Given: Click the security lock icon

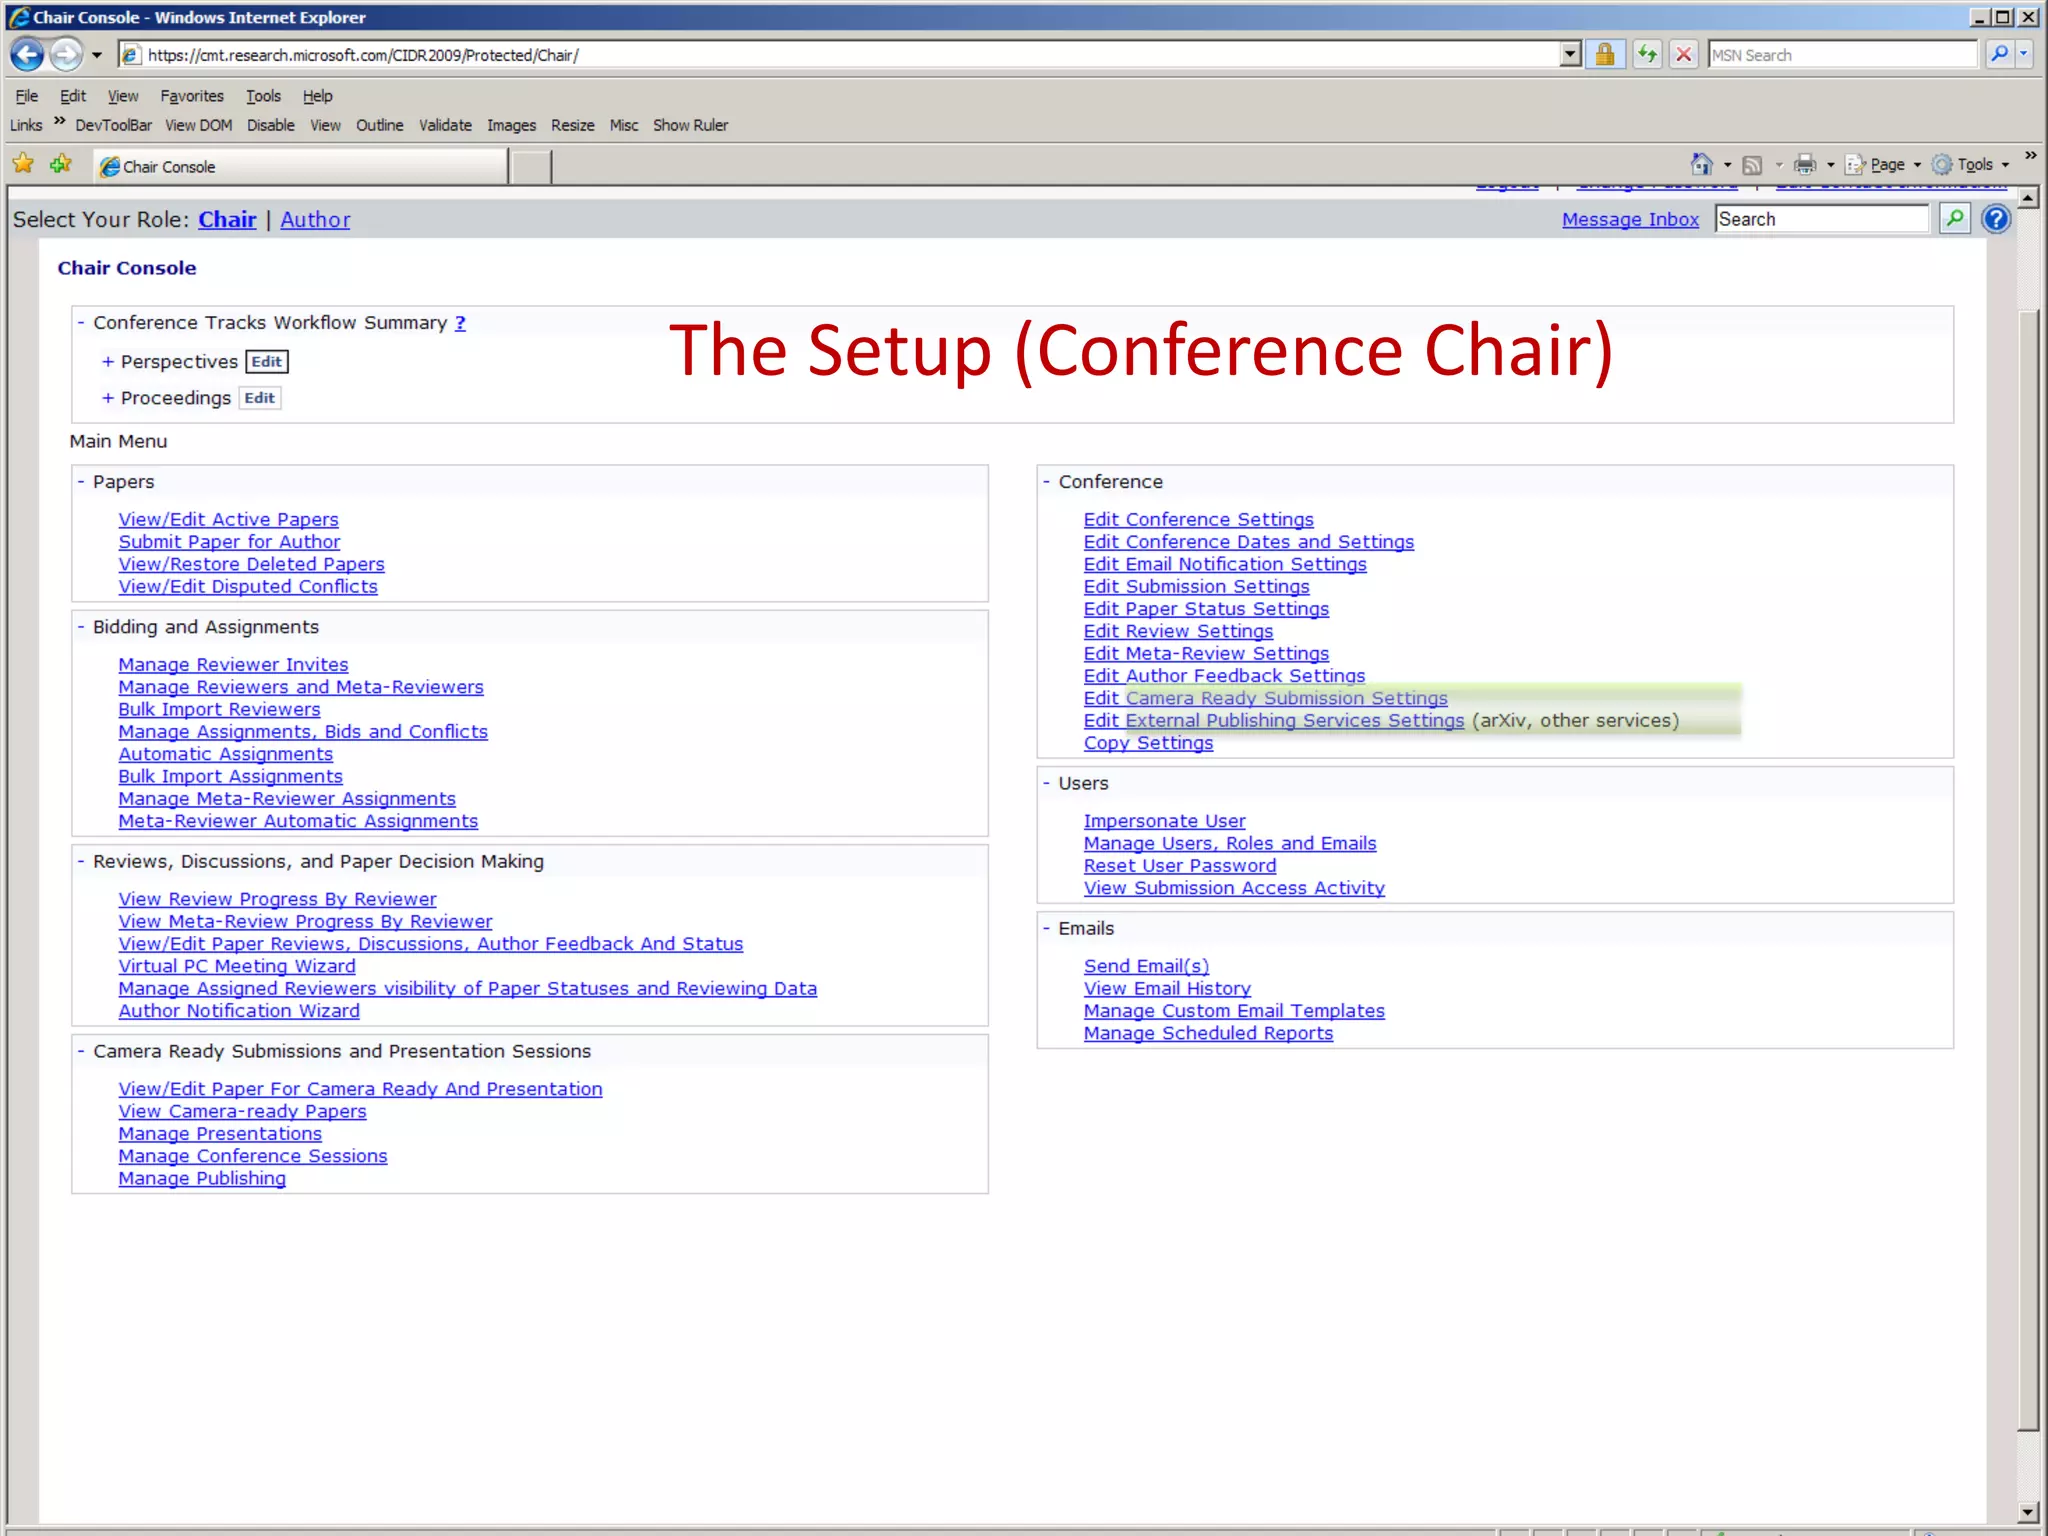Looking at the screenshot, I should [x=1604, y=54].
